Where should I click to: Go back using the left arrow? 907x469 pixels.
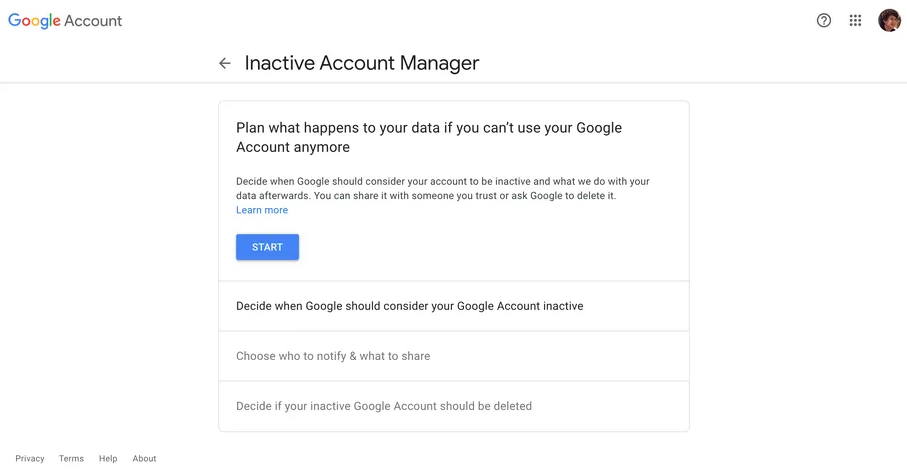(225, 63)
